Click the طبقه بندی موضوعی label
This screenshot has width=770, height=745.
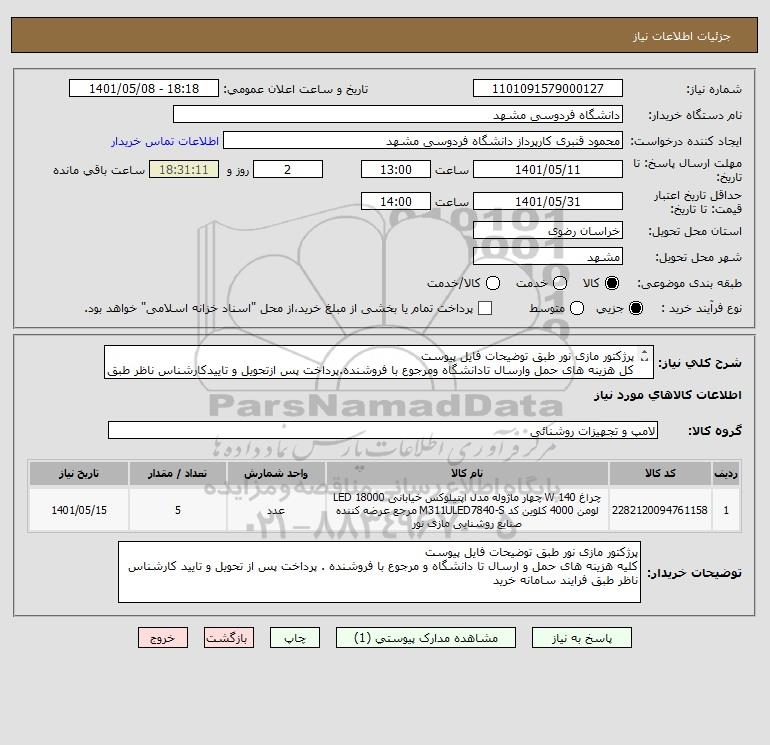tap(689, 284)
